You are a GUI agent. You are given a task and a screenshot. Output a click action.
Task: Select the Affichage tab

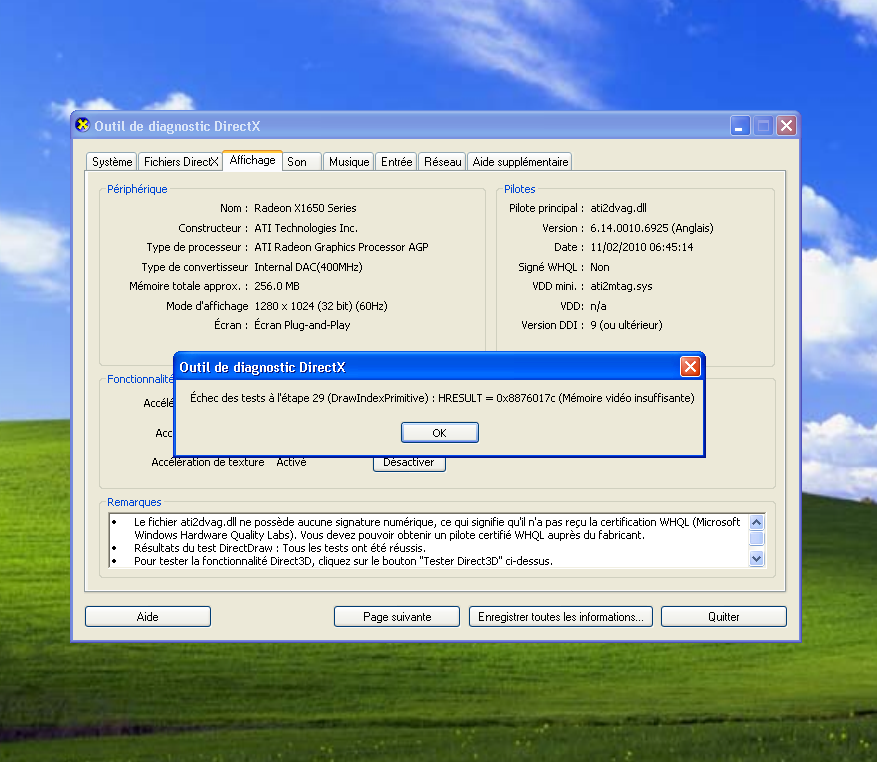click(x=252, y=160)
